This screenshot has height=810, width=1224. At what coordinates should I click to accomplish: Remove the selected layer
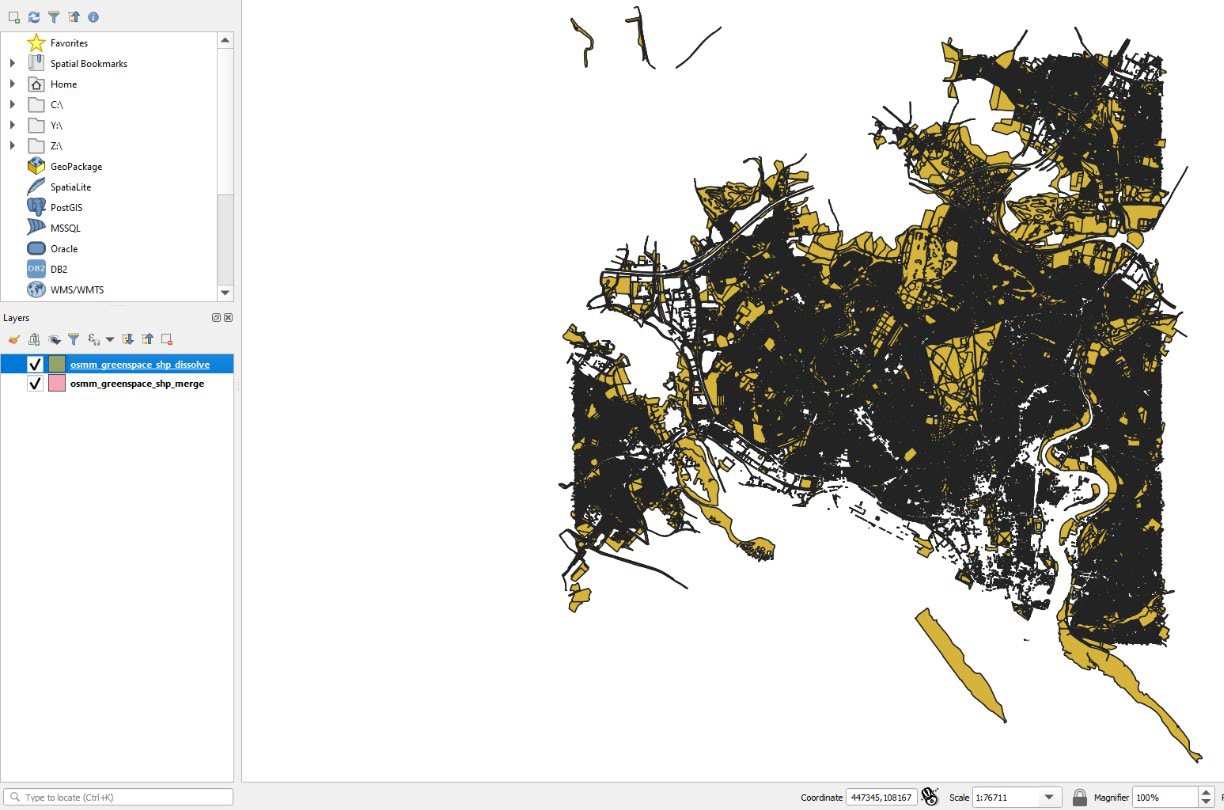tap(167, 339)
